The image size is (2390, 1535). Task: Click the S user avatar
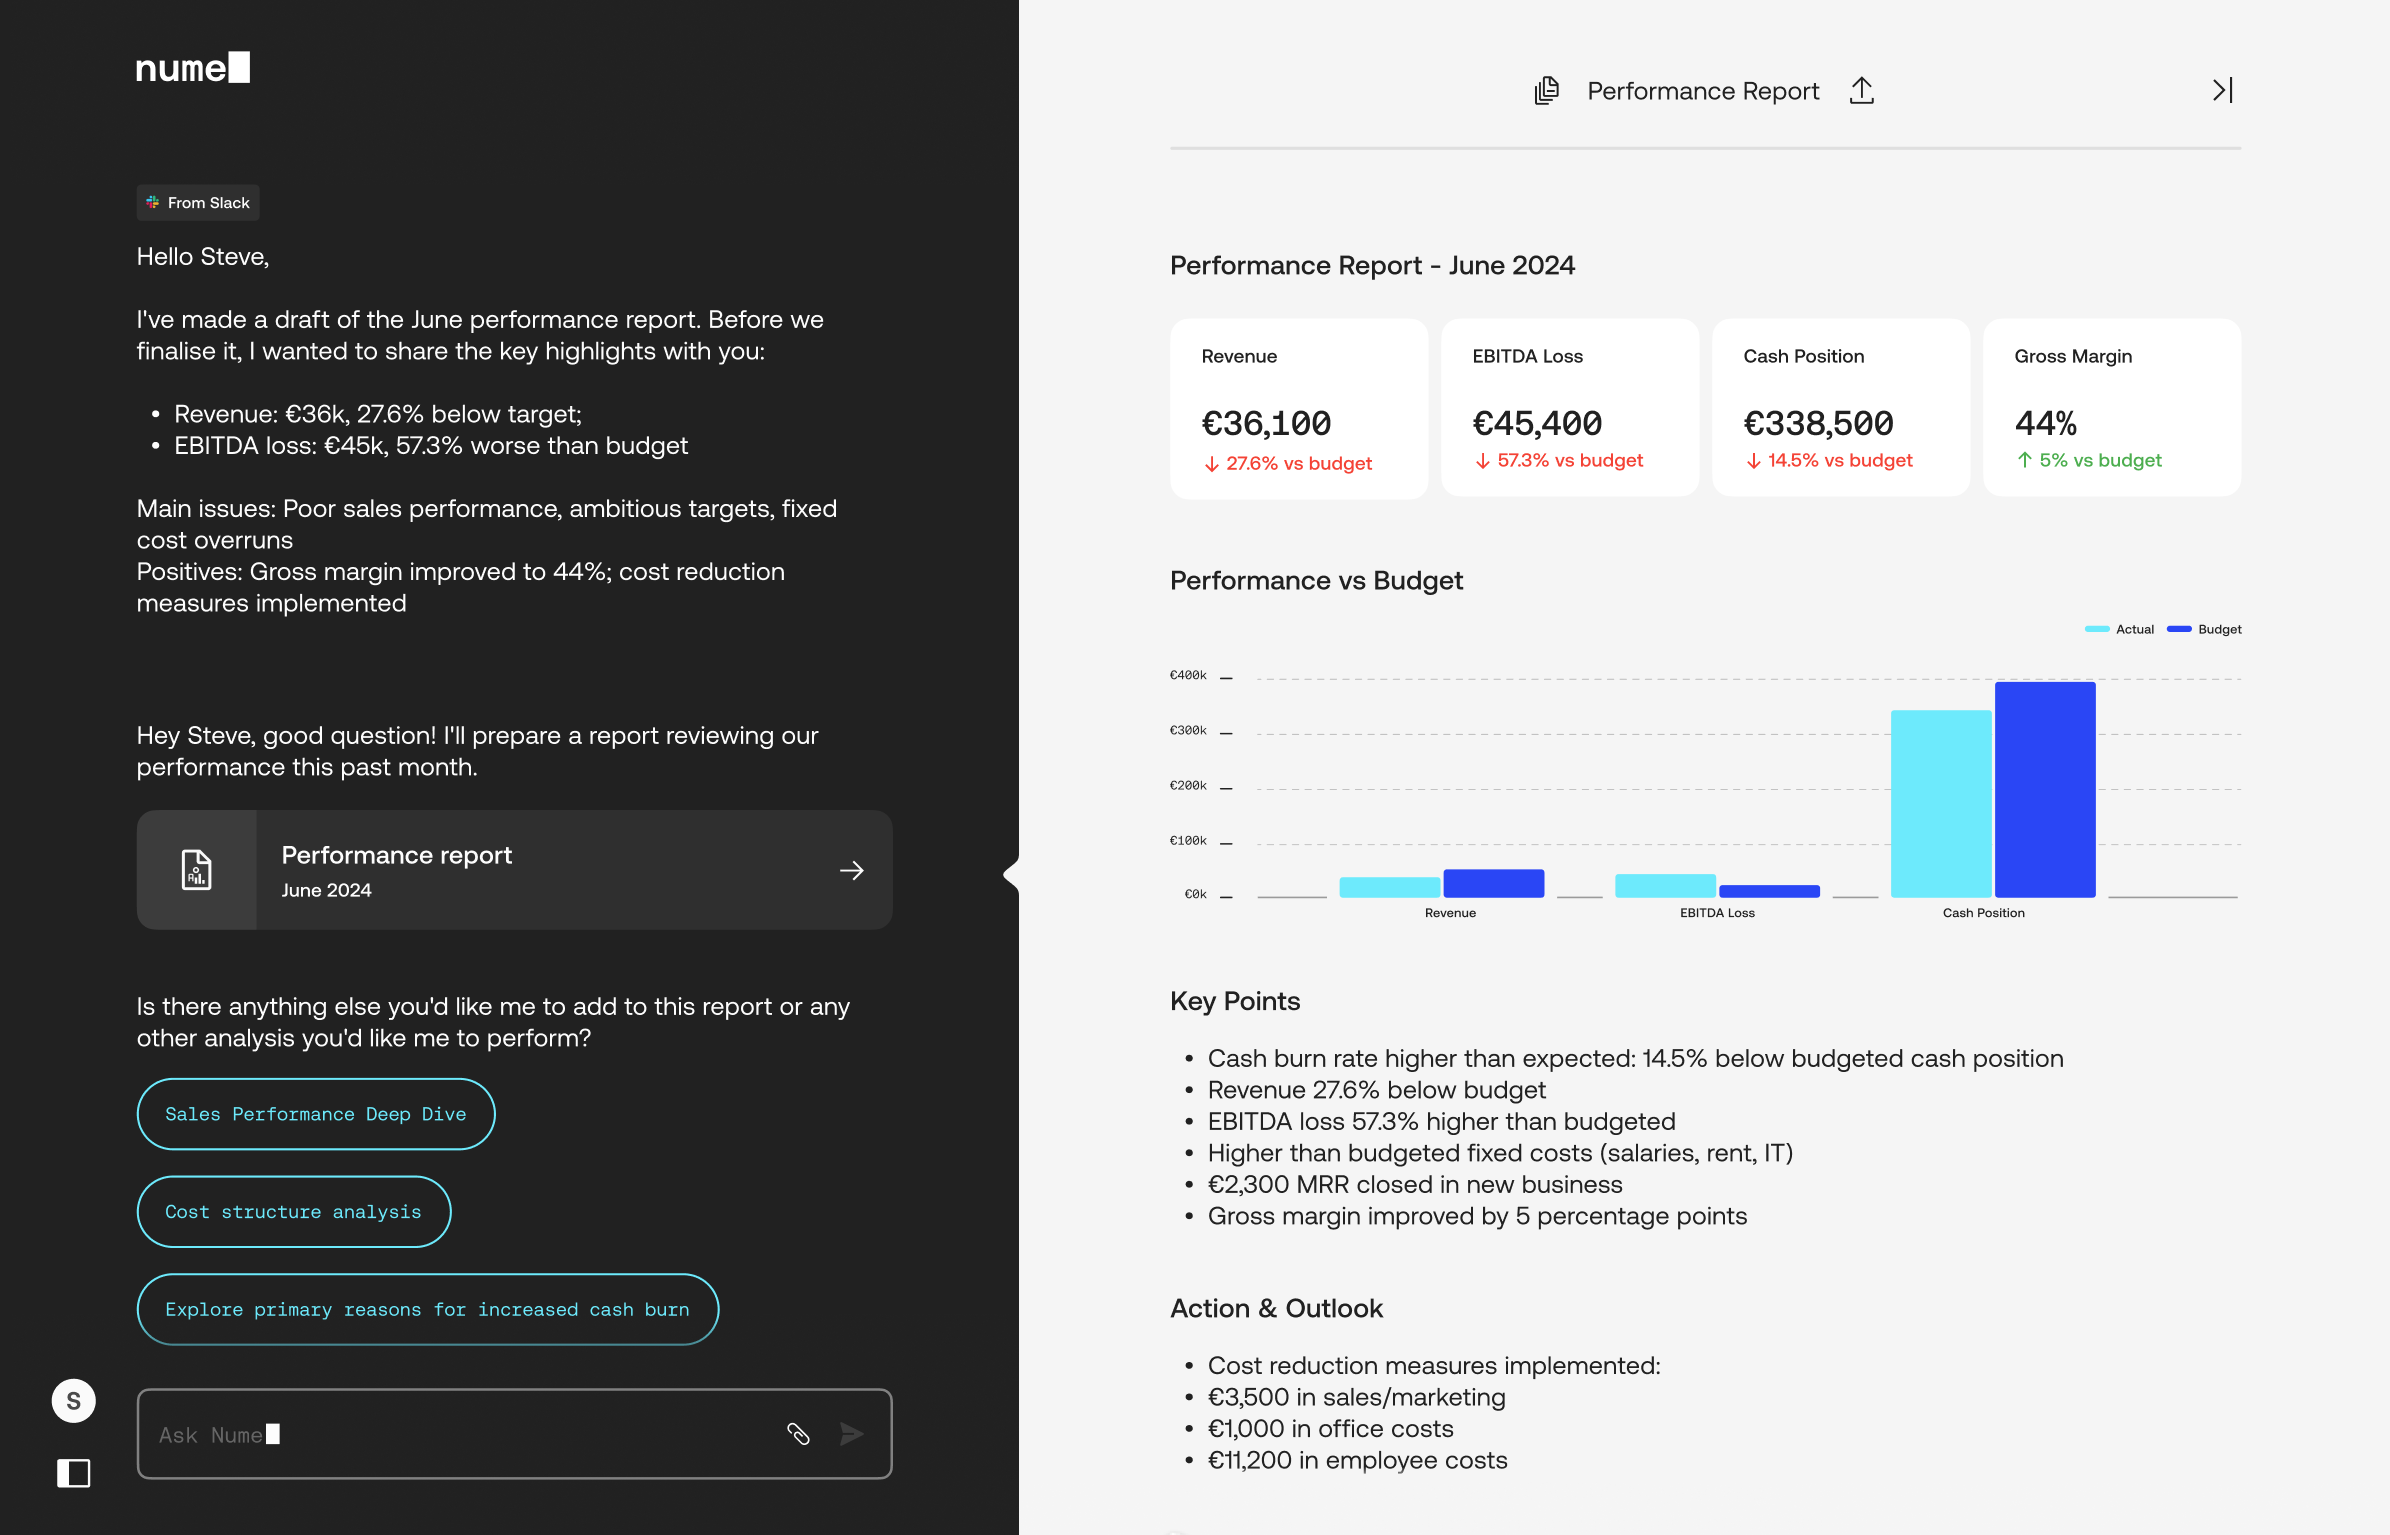coord(73,1399)
